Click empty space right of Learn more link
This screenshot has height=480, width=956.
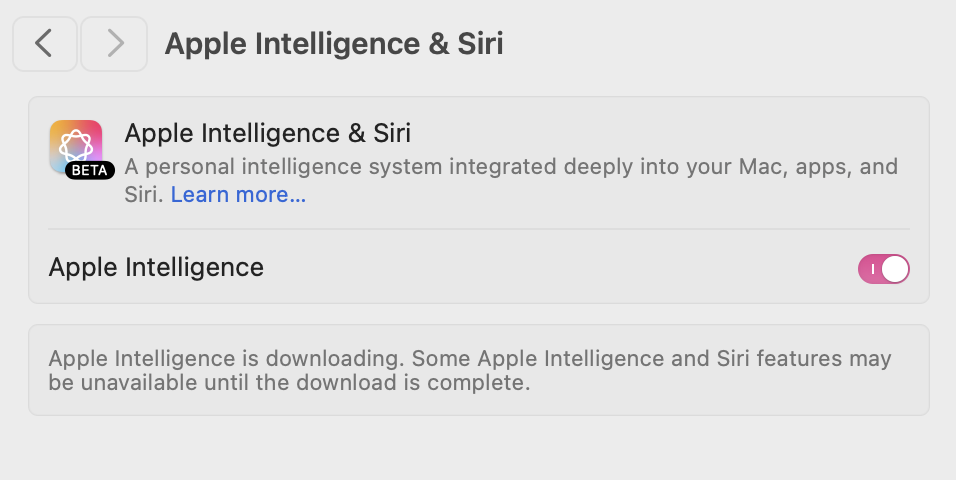pos(600,196)
